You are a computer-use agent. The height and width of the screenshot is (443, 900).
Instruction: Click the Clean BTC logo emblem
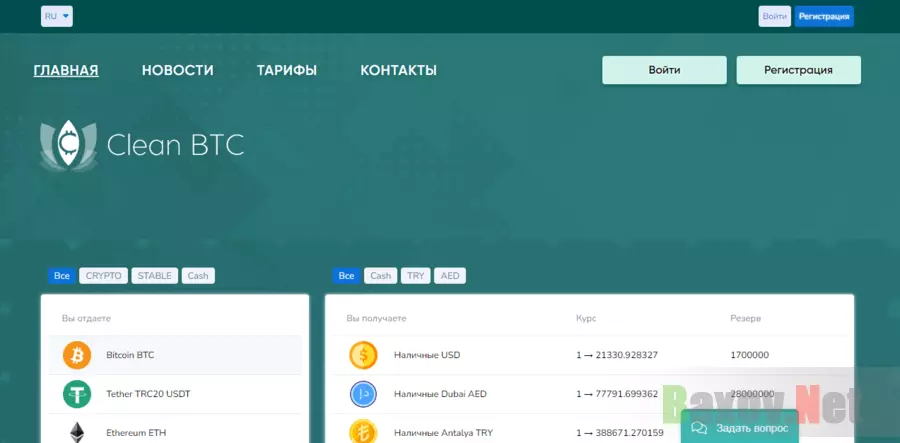pos(68,145)
